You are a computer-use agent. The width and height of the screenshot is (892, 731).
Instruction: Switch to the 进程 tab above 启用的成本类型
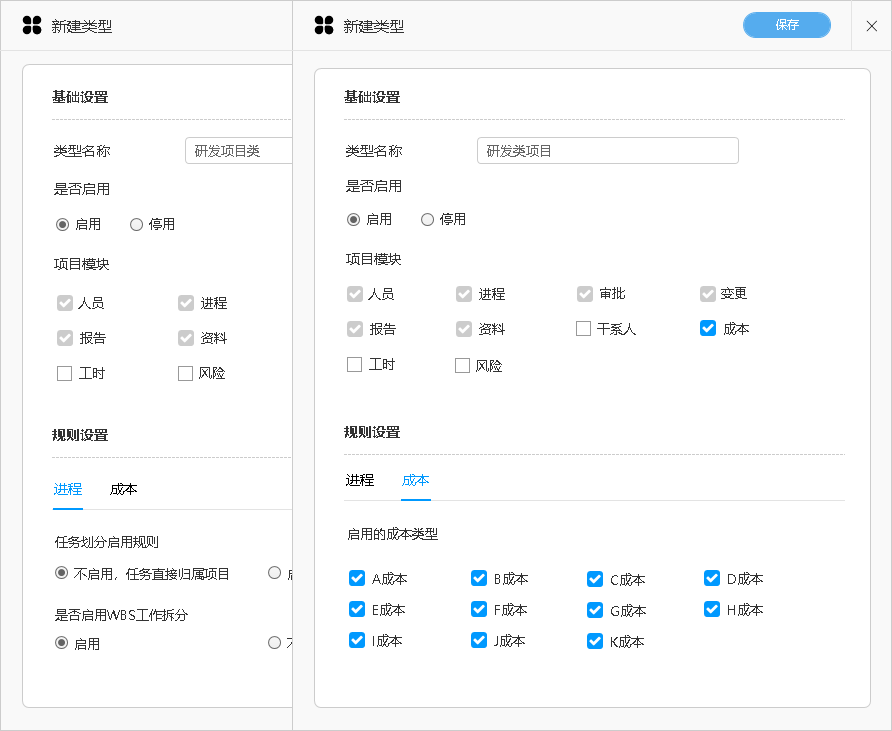(x=360, y=481)
